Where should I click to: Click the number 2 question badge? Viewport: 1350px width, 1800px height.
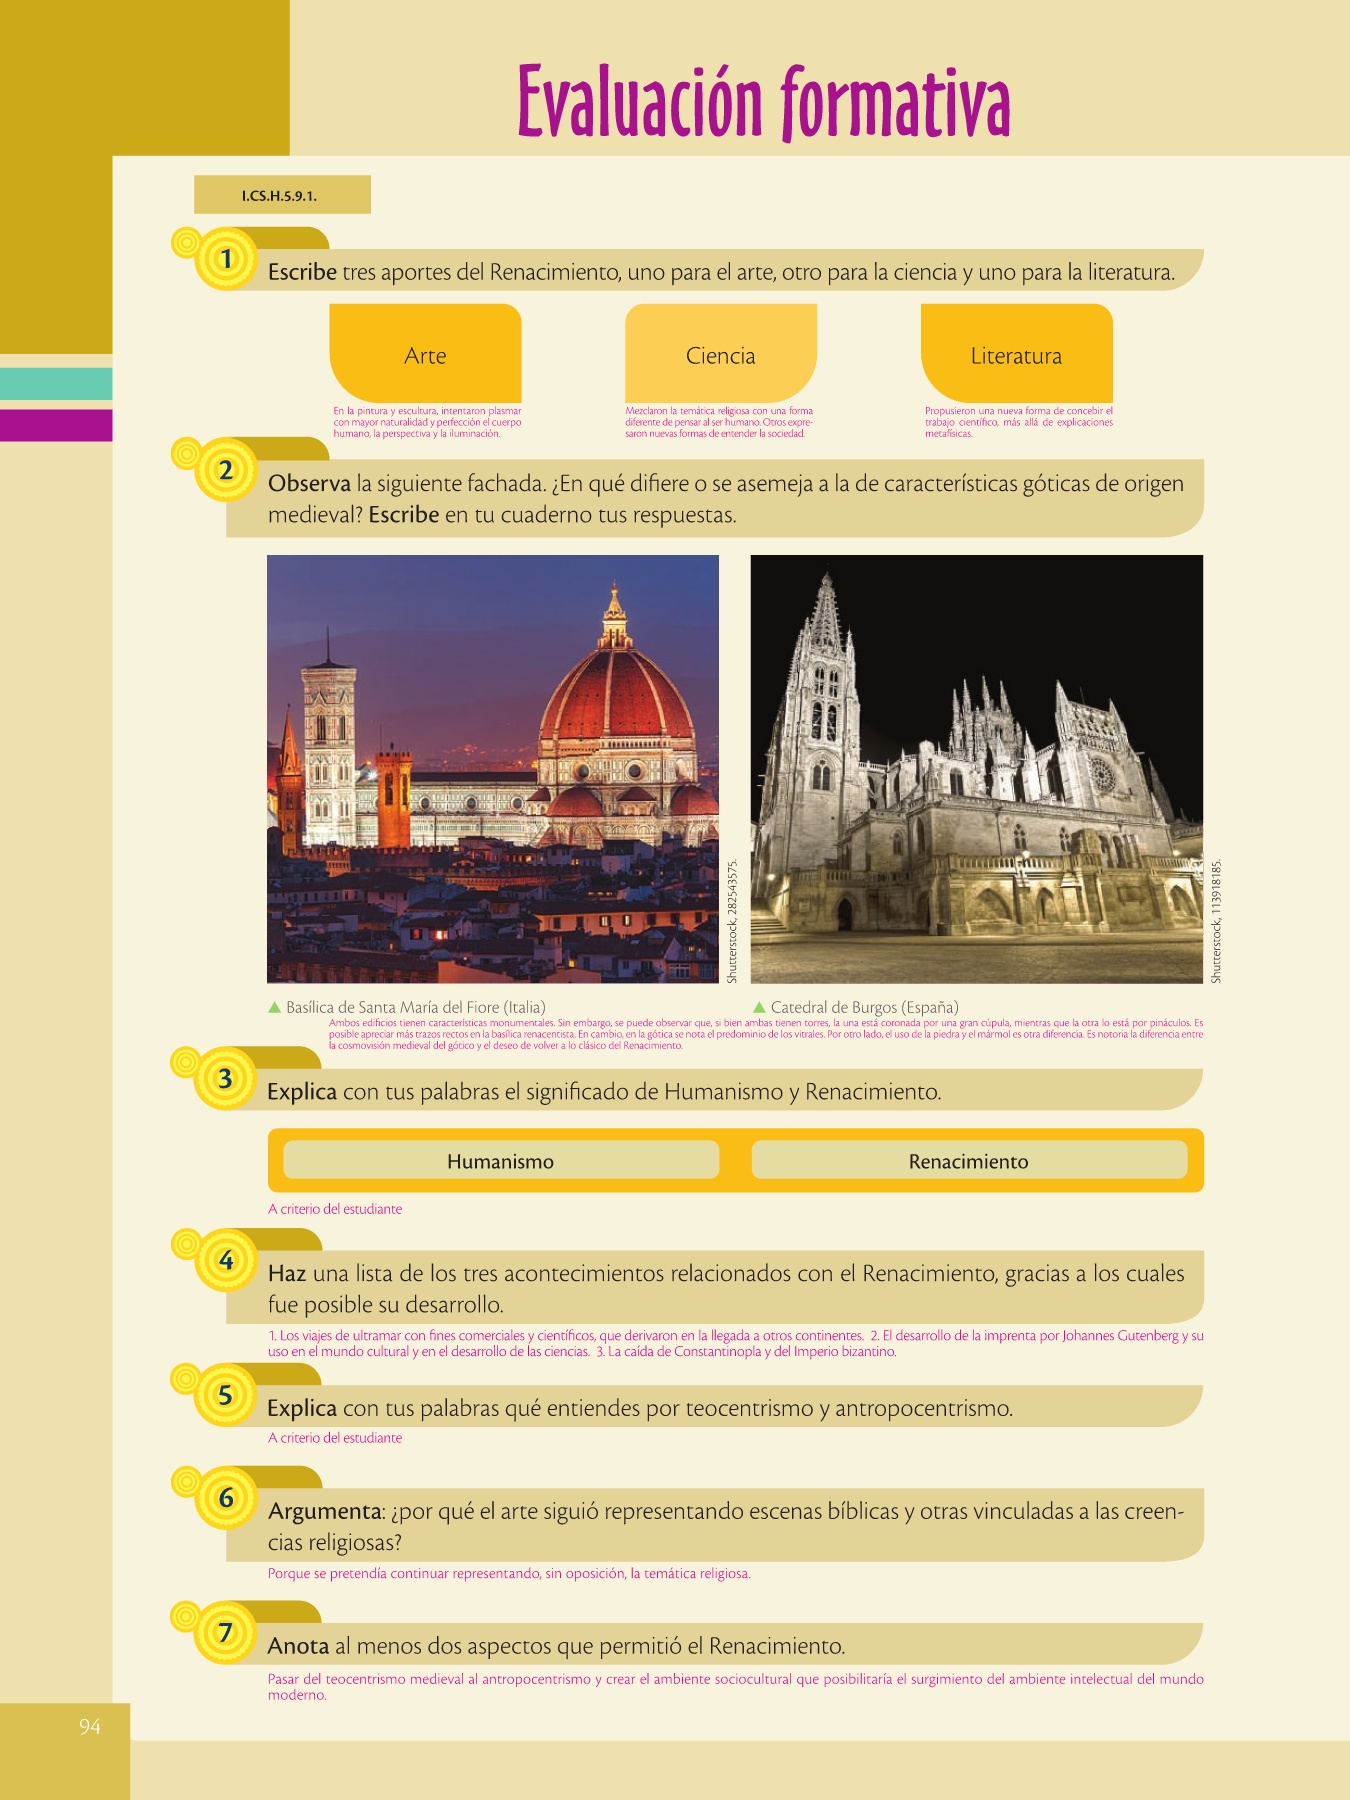[x=226, y=470]
